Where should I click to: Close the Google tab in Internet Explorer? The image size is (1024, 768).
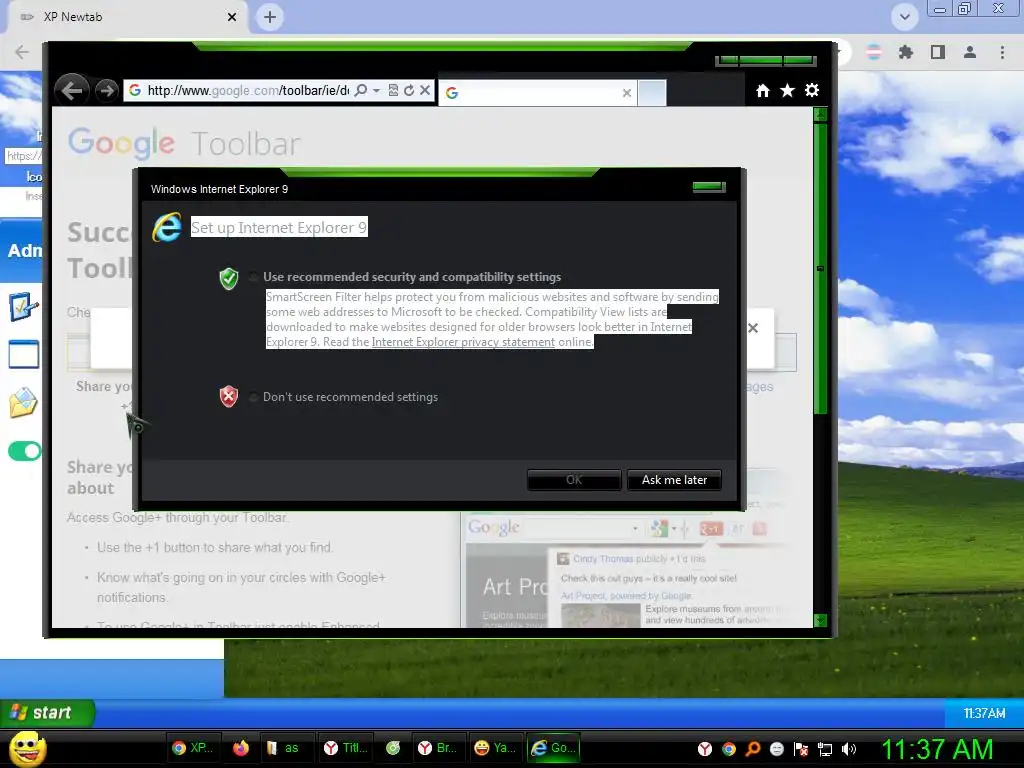[x=626, y=93]
